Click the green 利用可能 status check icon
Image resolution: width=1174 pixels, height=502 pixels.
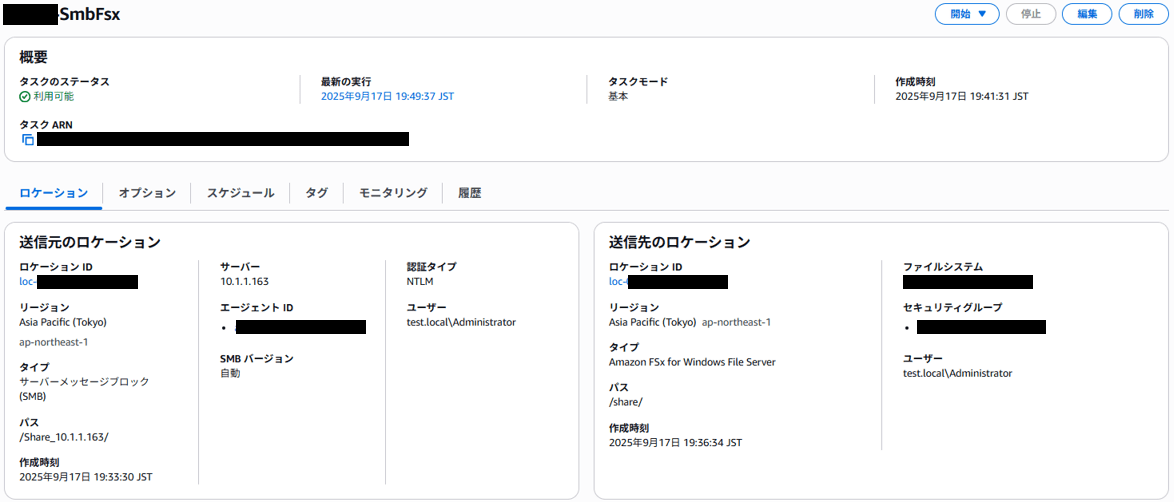click(25, 97)
